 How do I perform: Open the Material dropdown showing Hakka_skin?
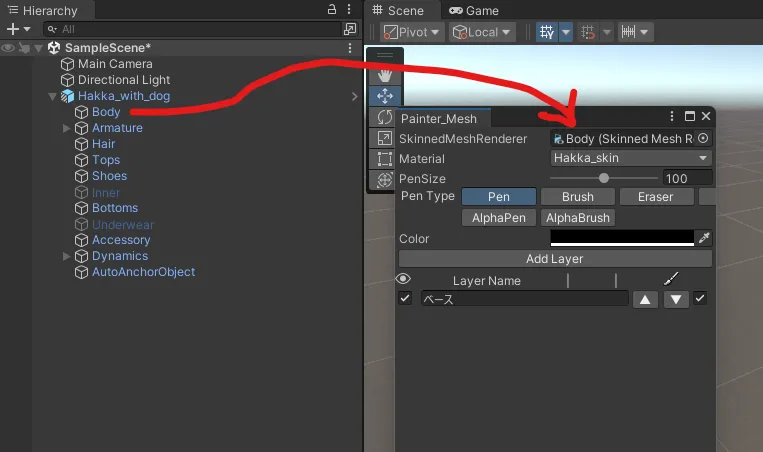[x=631, y=158]
